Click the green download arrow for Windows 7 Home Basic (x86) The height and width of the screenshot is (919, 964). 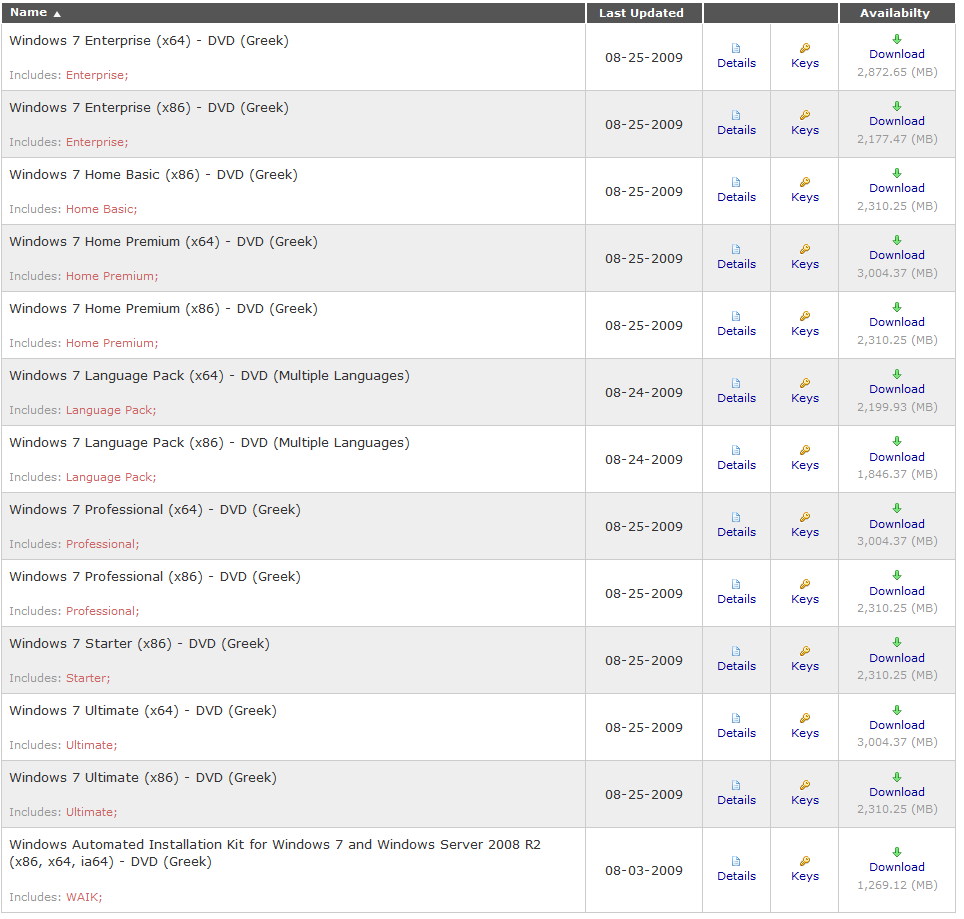pos(897,173)
